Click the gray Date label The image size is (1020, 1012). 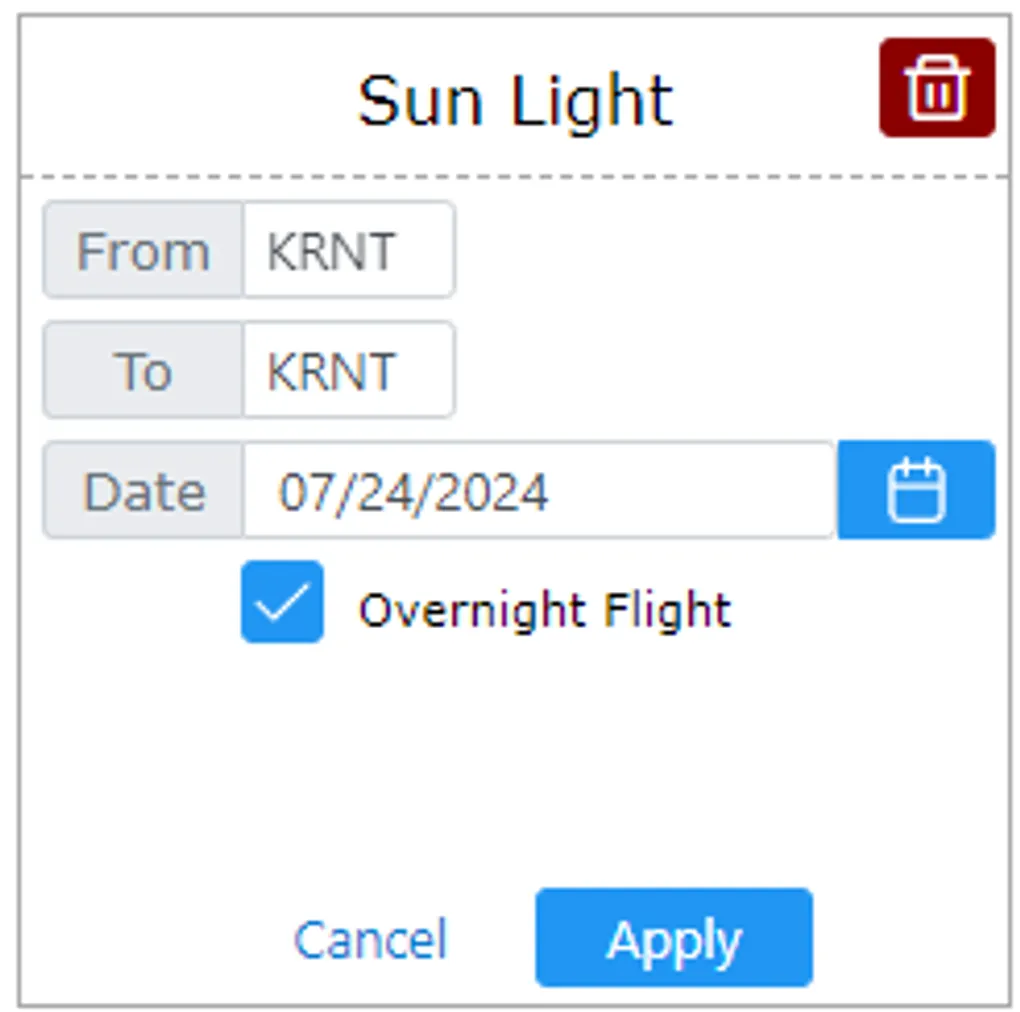click(143, 491)
